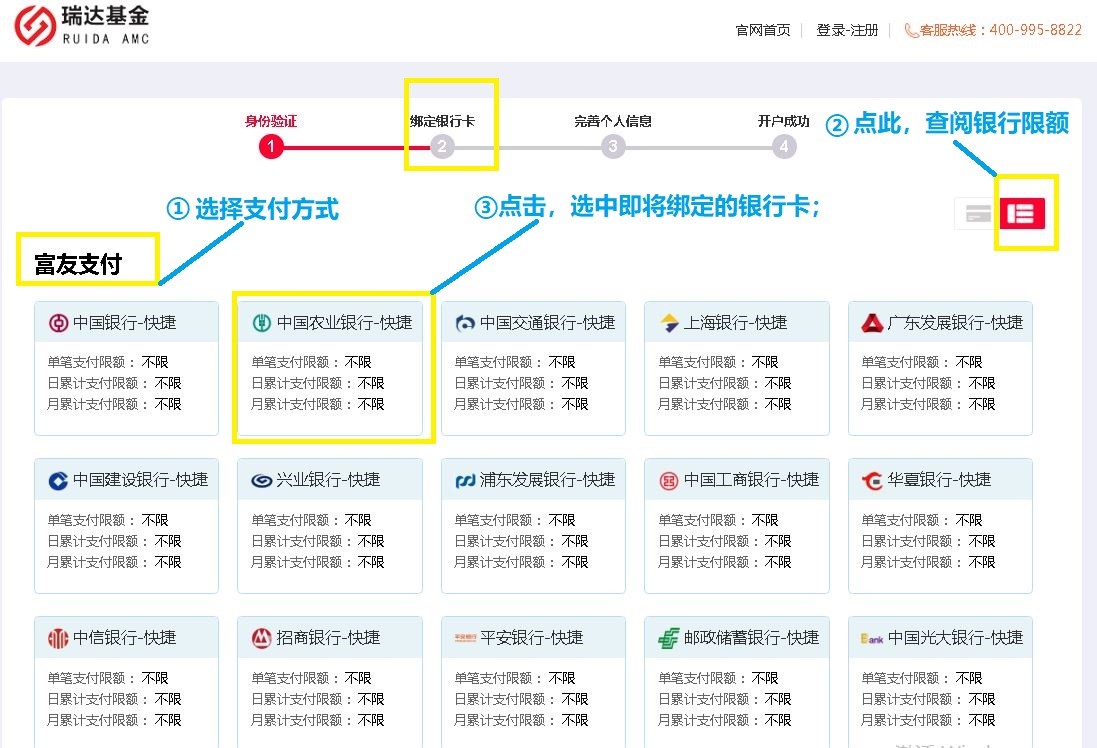
Task: Click the 浦东发展银行 logo icon
Action: 465,481
